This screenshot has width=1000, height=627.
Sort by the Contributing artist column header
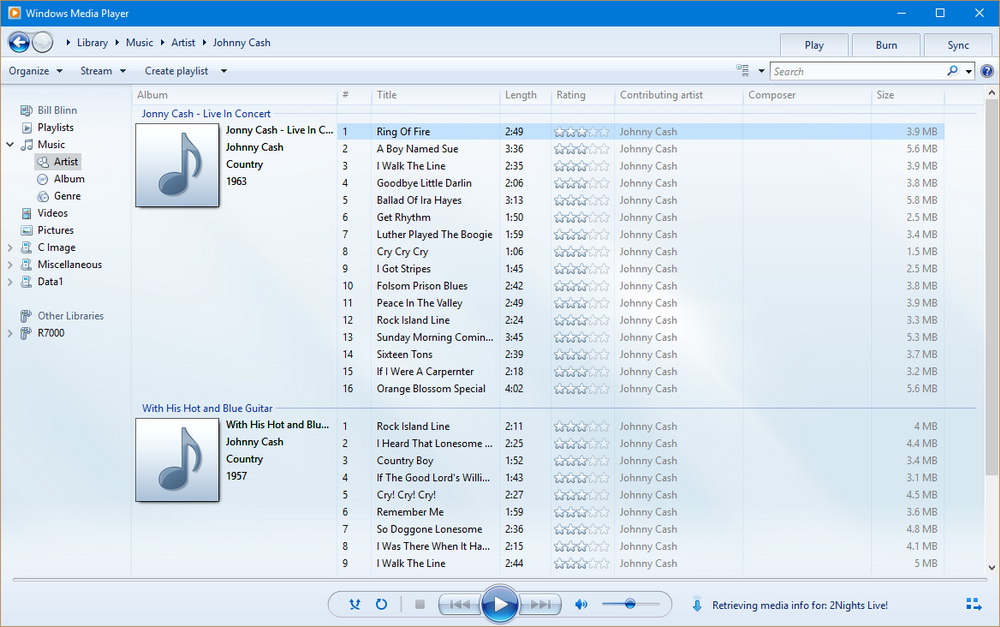(679, 95)
